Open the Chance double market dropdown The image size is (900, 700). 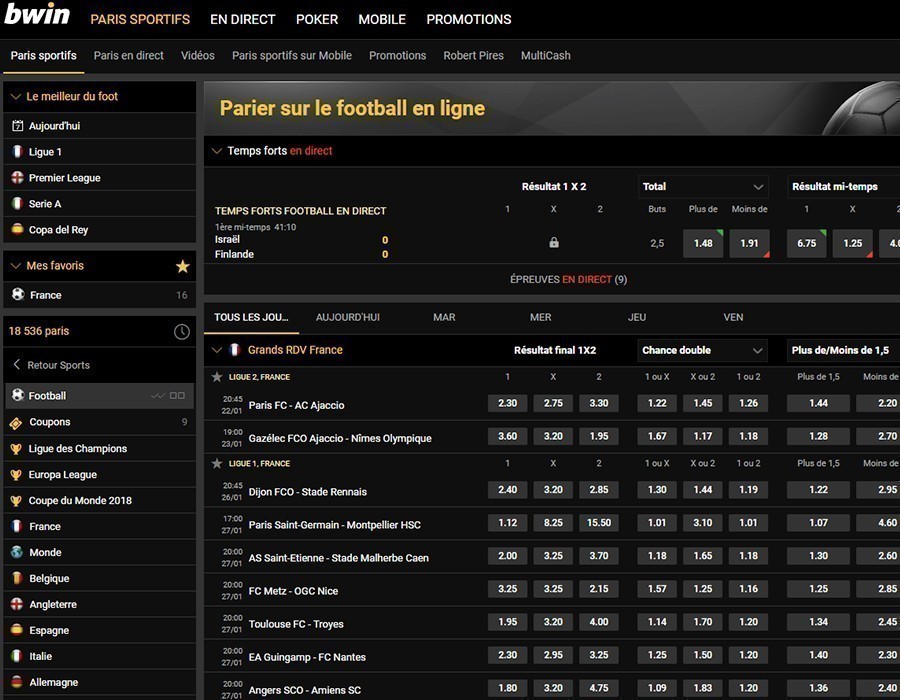pyautogui.click(x=703, y=350)
